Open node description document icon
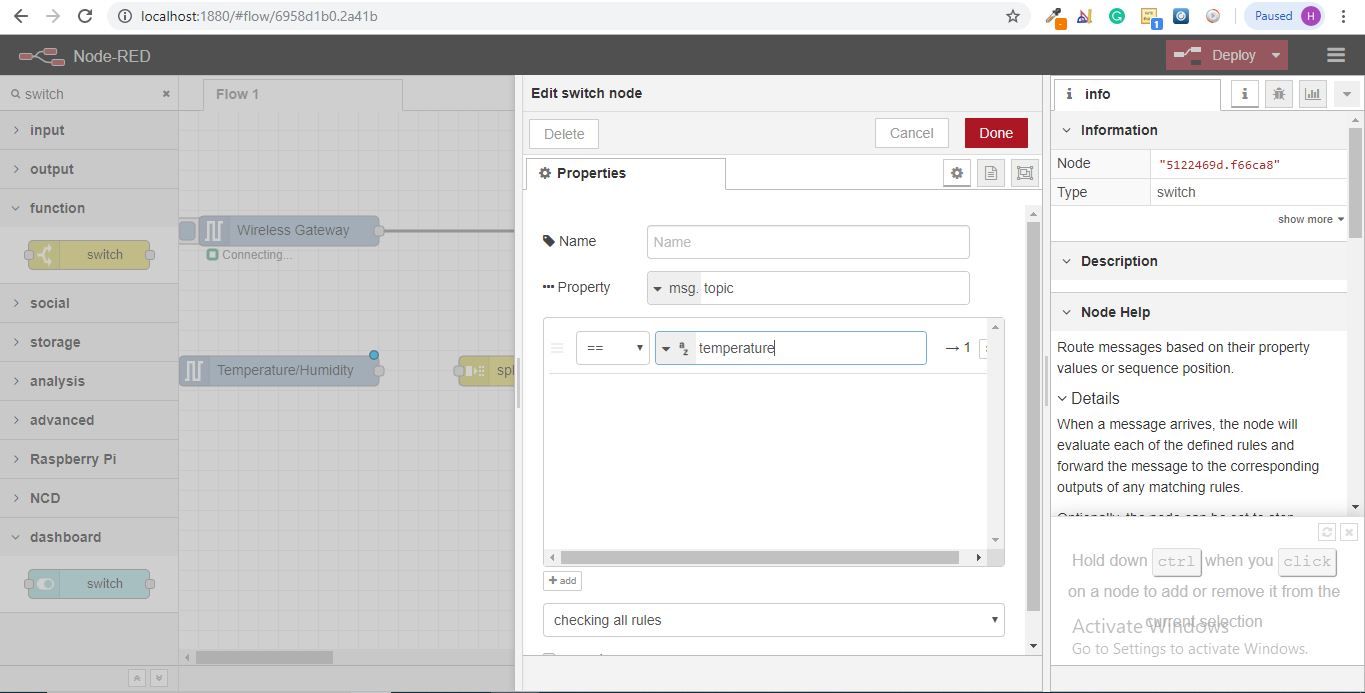Screen dimensions: 1365x693 pyautogui.click(x=991, y=173)
